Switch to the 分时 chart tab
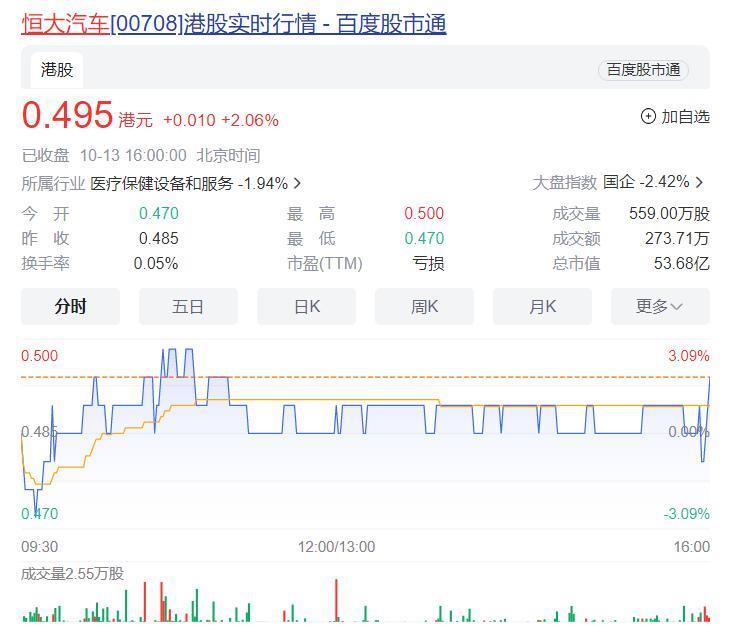The height and width of the screenshot is (639, 755). point(70,306)
